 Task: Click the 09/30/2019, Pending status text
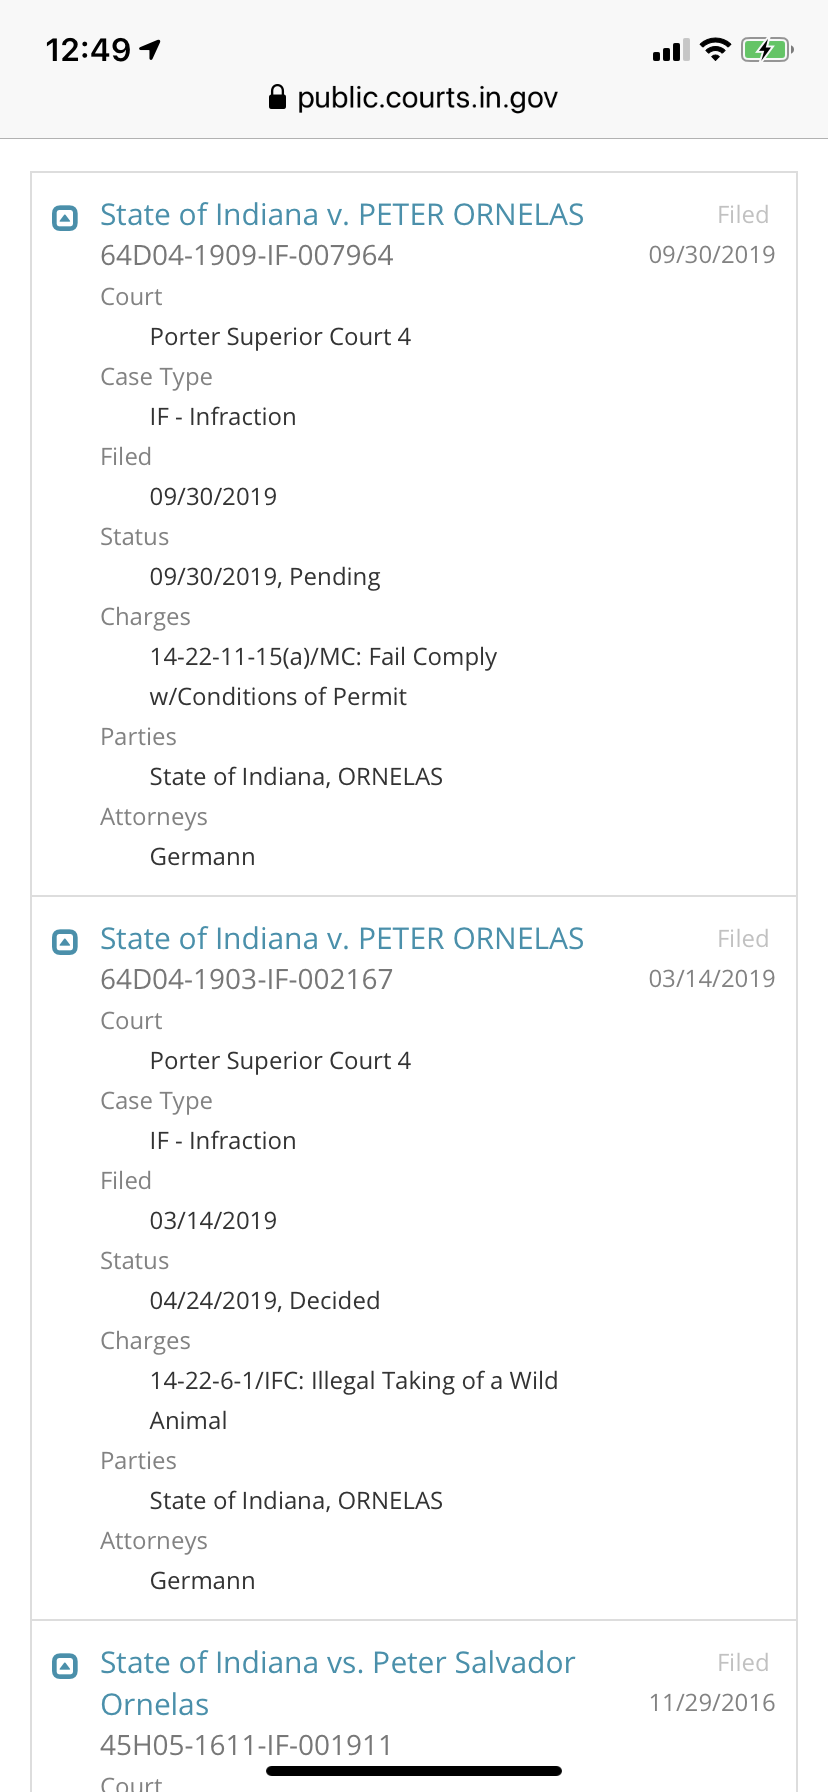coord(265,577)
